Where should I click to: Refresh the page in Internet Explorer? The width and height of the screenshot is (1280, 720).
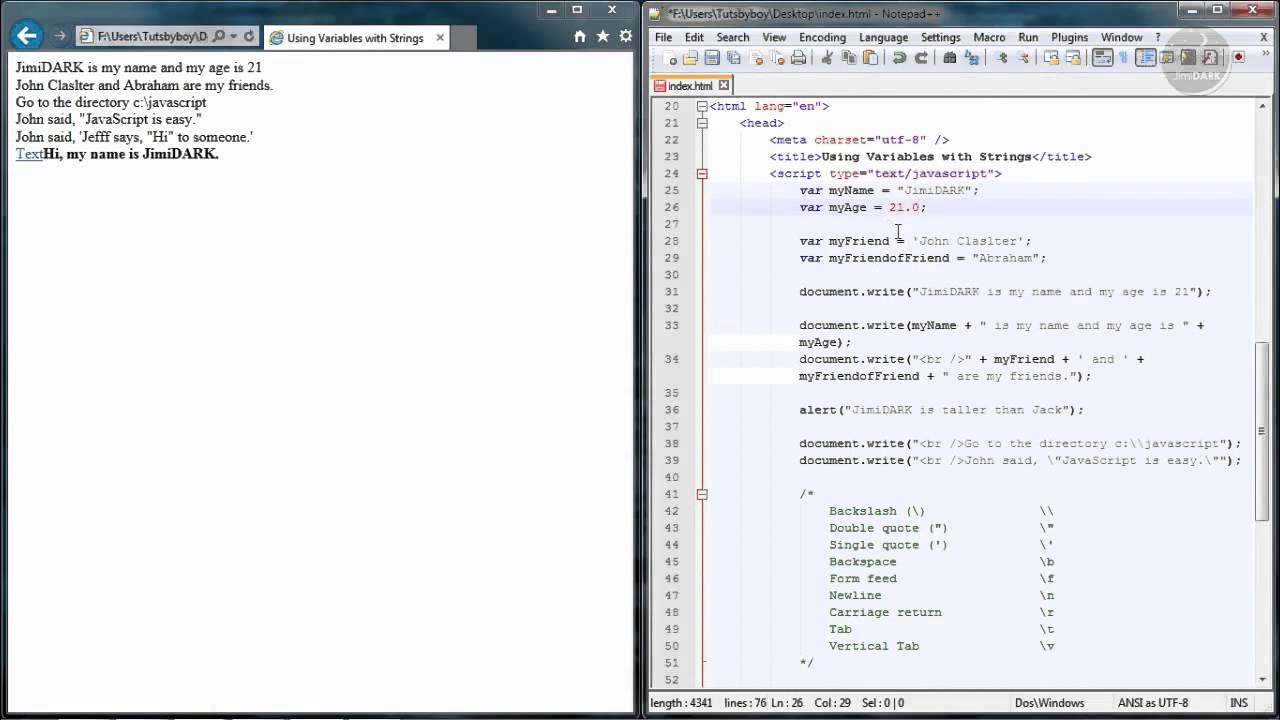pyautogui.click(x=249, y=37)
